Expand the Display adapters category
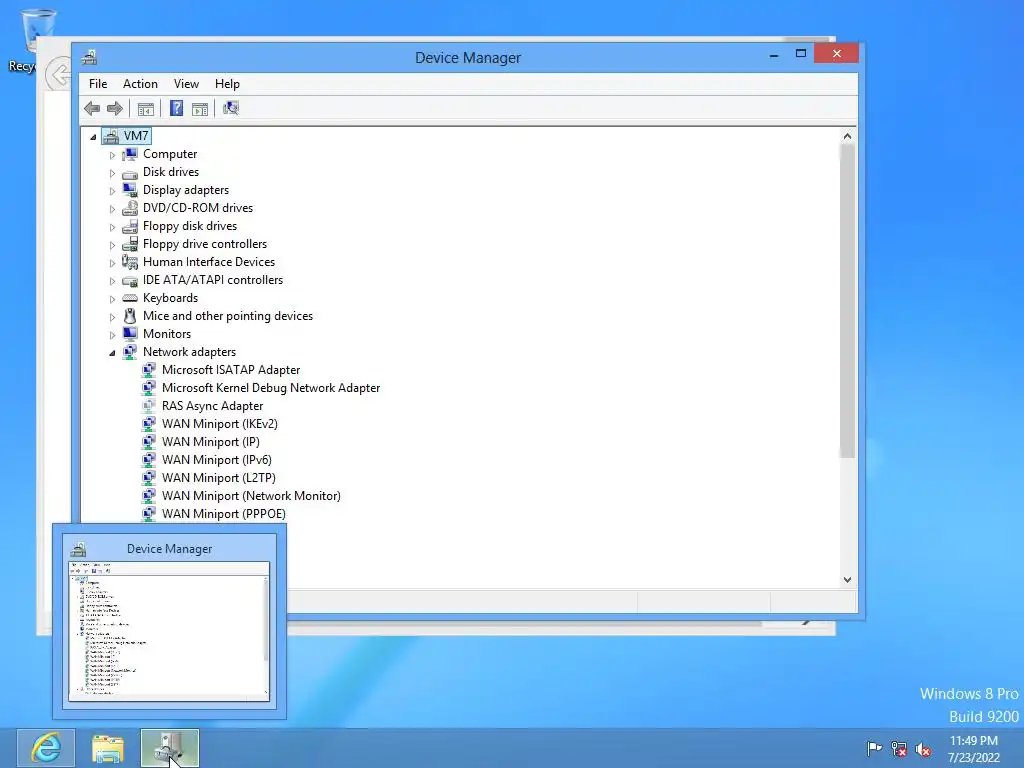The width and height of the screenshot is (1024, 768). tap(112, 191)
